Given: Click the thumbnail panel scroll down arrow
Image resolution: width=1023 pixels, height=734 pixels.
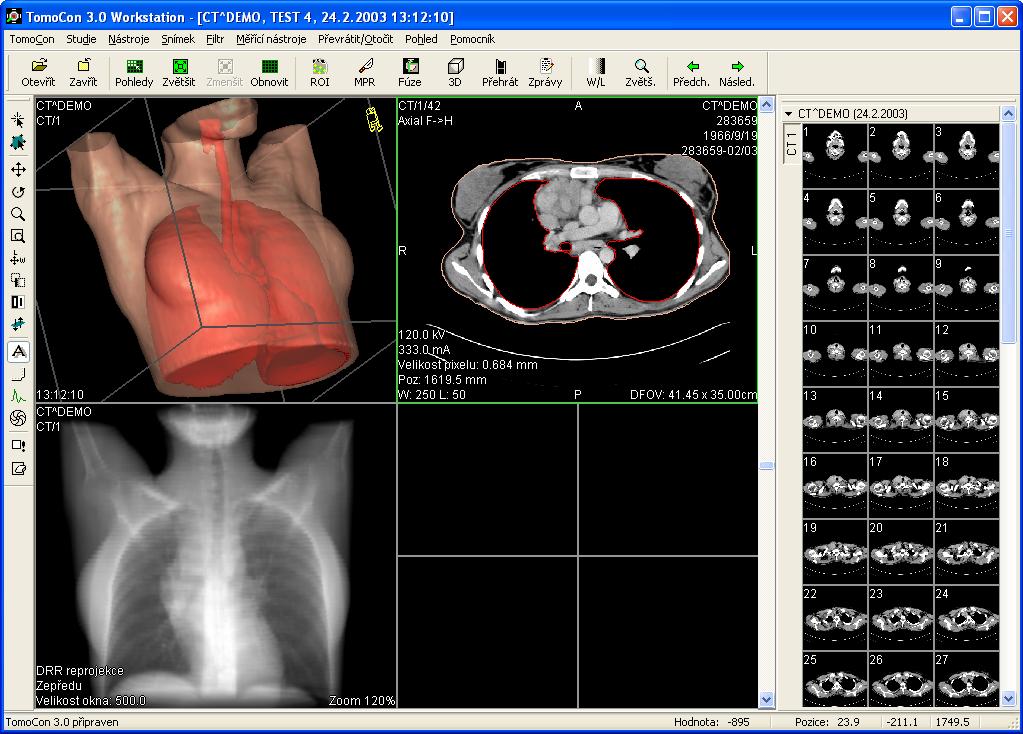Looking at the screenshot, I should [1008, 699].
